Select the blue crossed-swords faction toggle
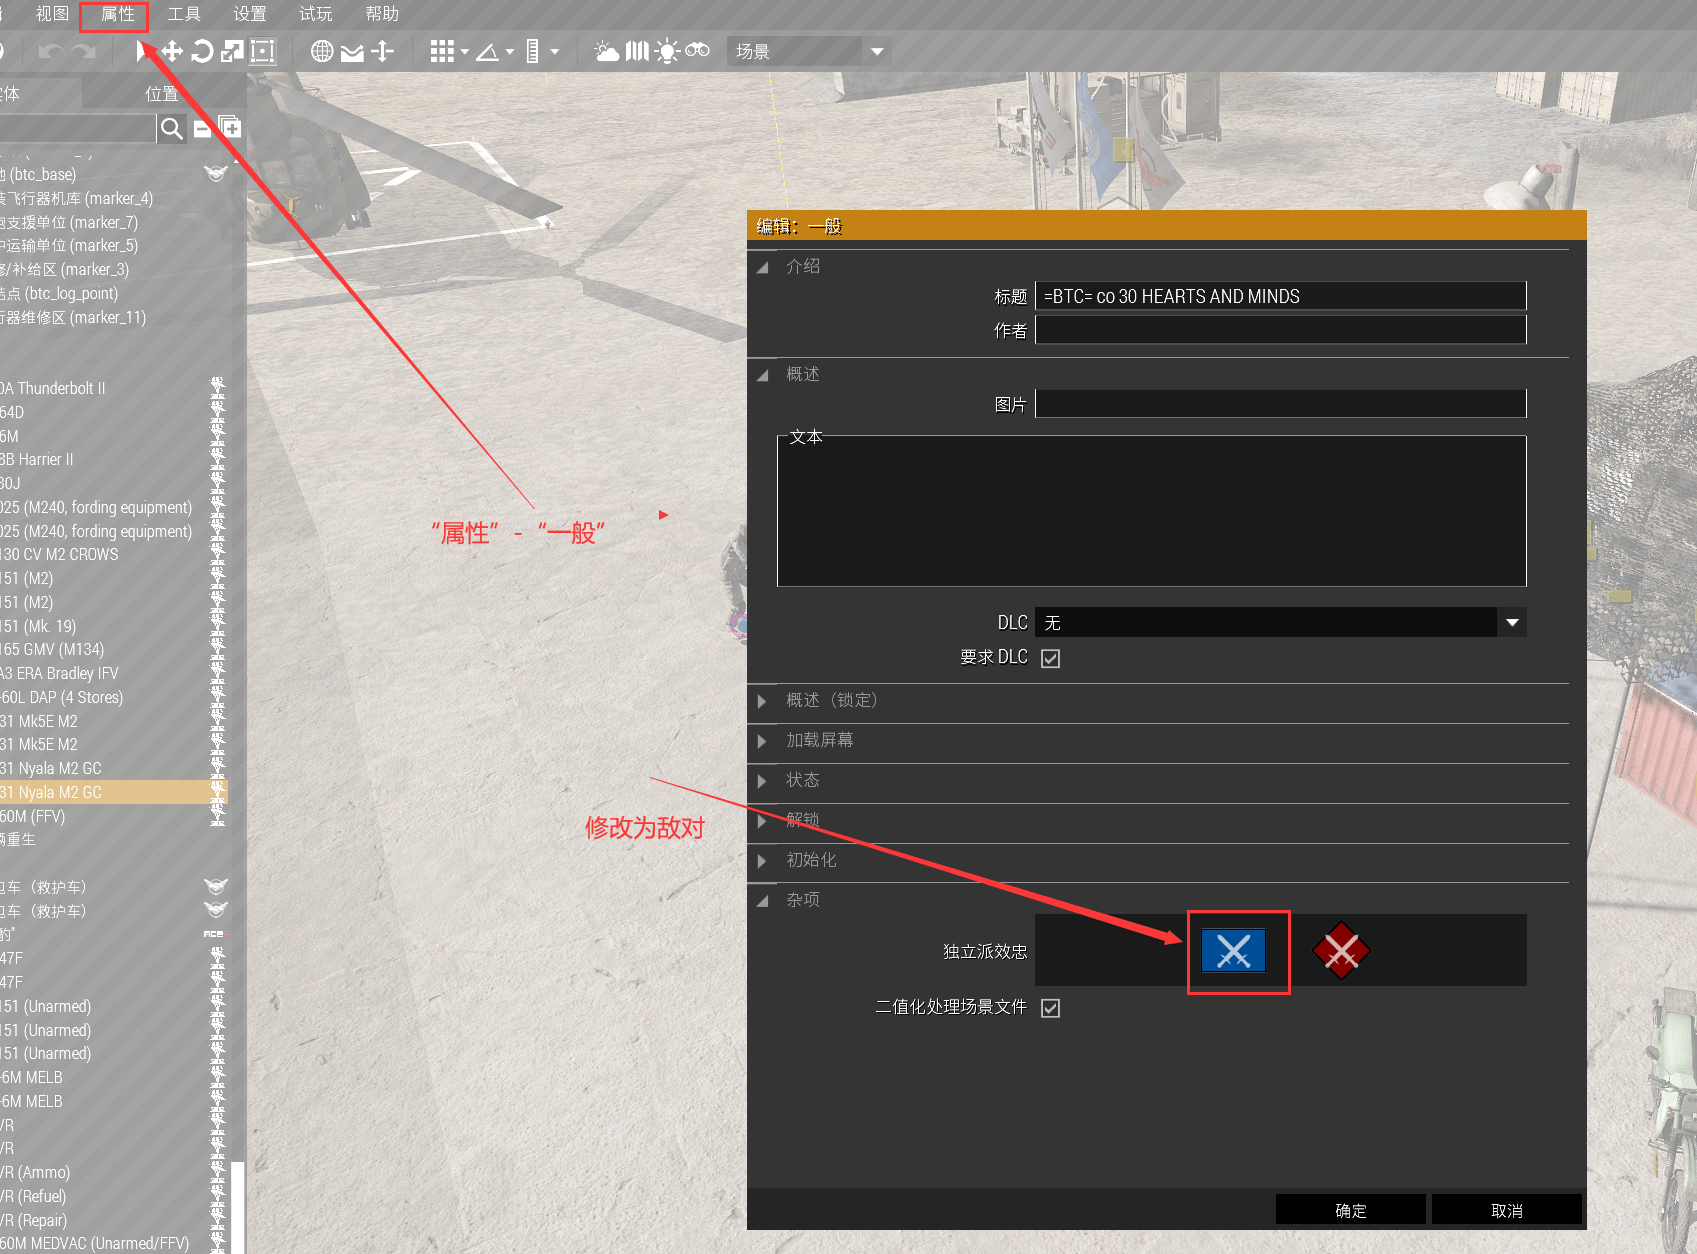This screenshot has height=1254, width=1697. [x=1236, y=951]
